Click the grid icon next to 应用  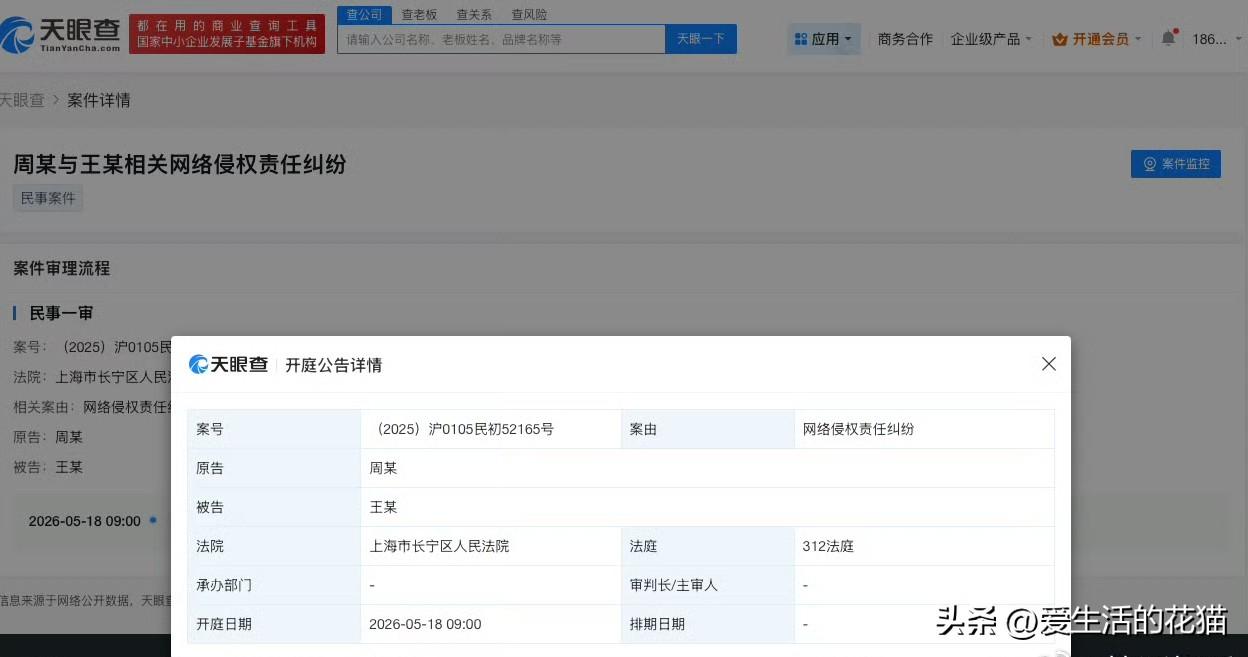[x=801, y=38]
